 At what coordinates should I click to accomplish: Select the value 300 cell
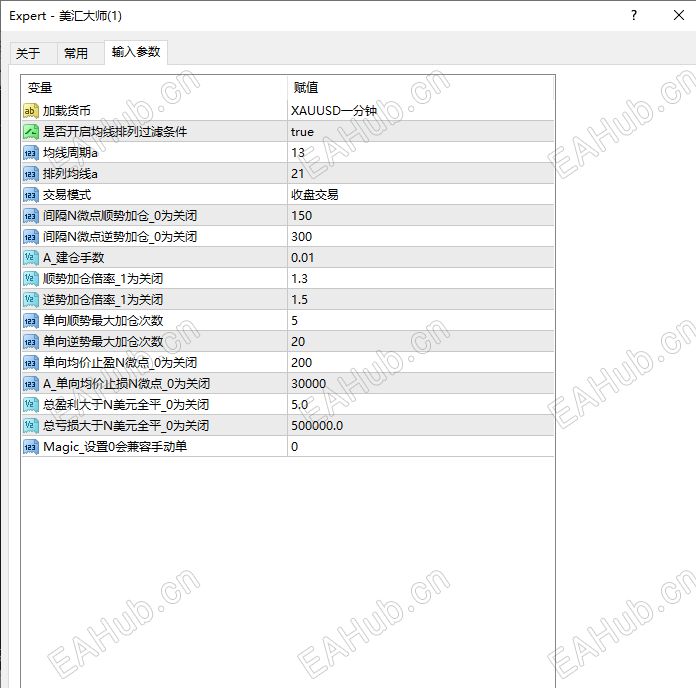tap(421, 237)
